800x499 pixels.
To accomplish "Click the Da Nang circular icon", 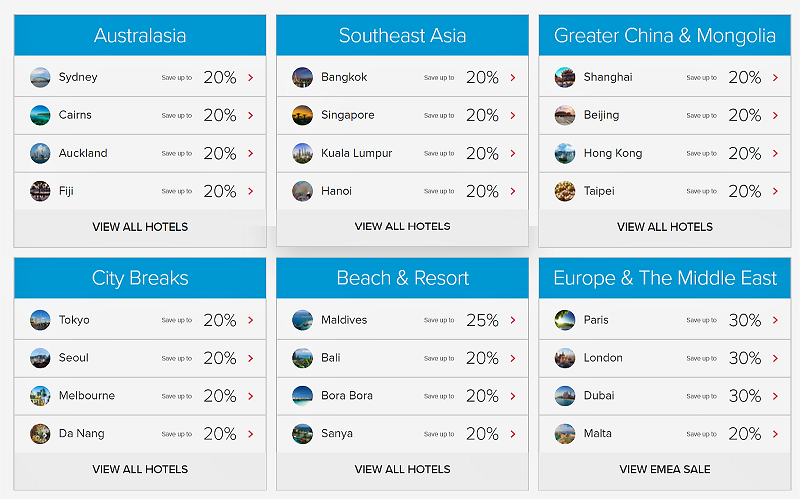I will tap(40, 434).
